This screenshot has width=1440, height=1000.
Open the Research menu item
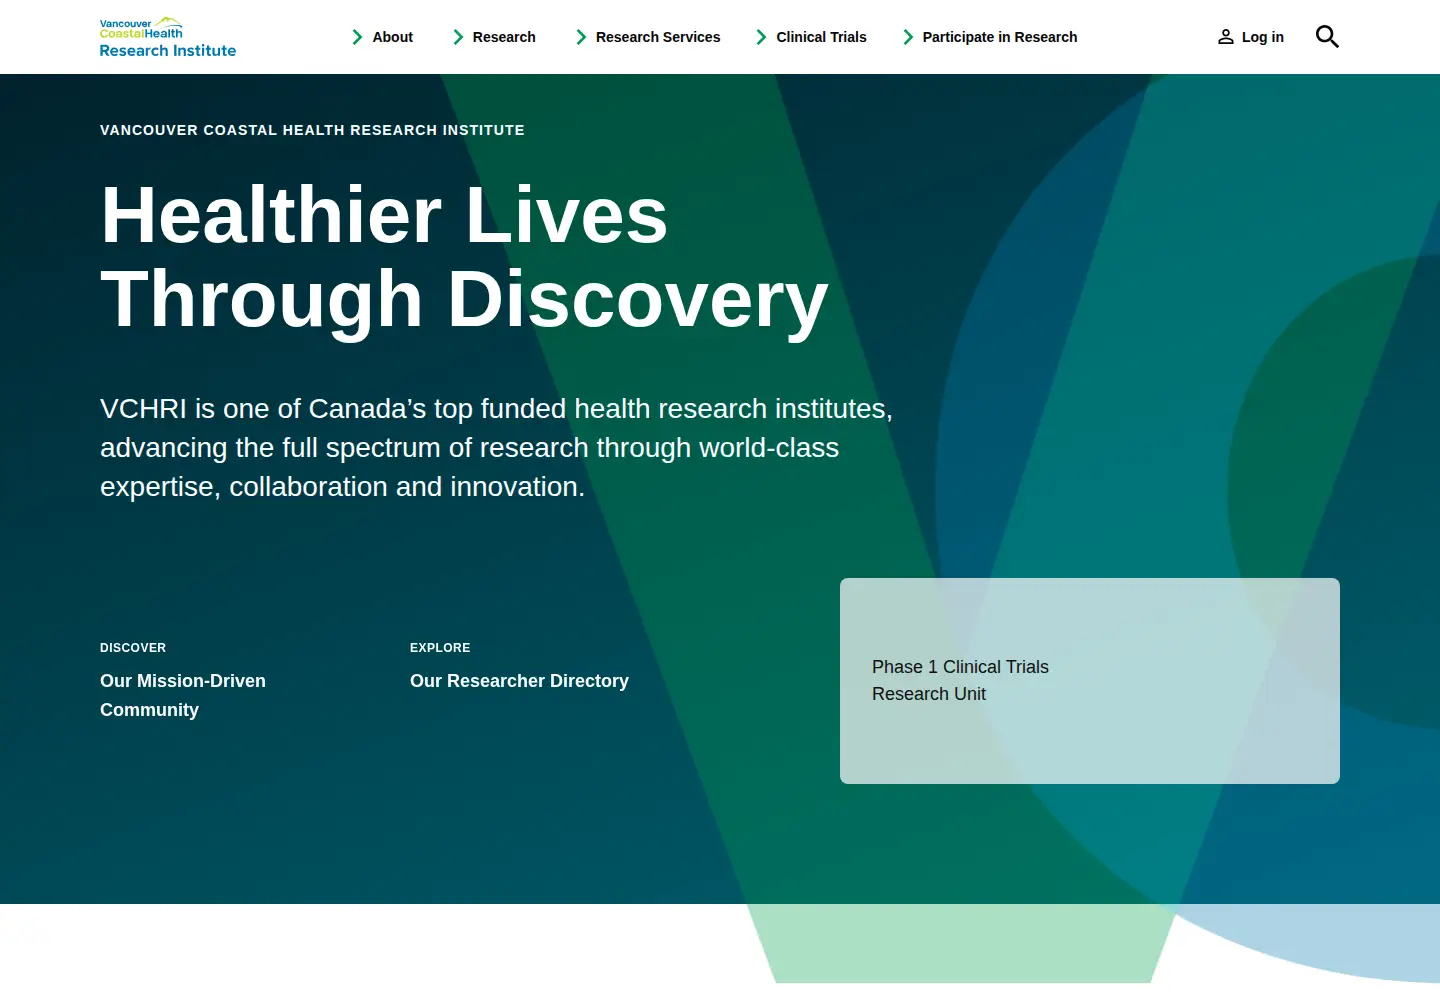[x=504, y=37]
